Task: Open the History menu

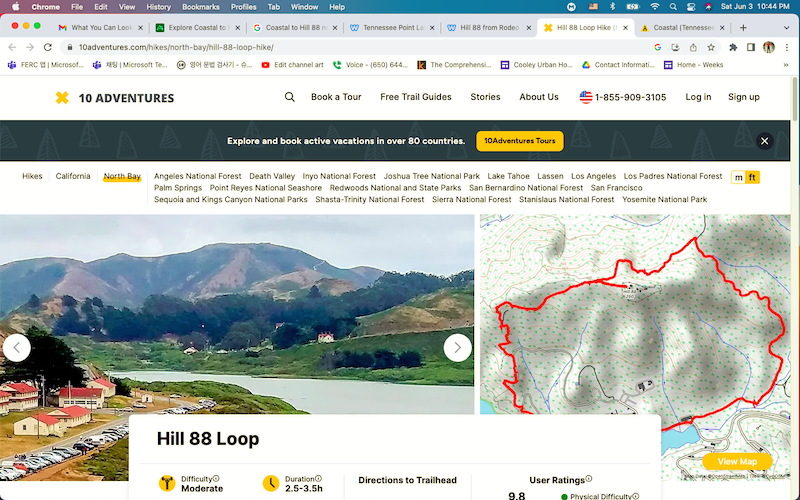Action: (159, 7)
